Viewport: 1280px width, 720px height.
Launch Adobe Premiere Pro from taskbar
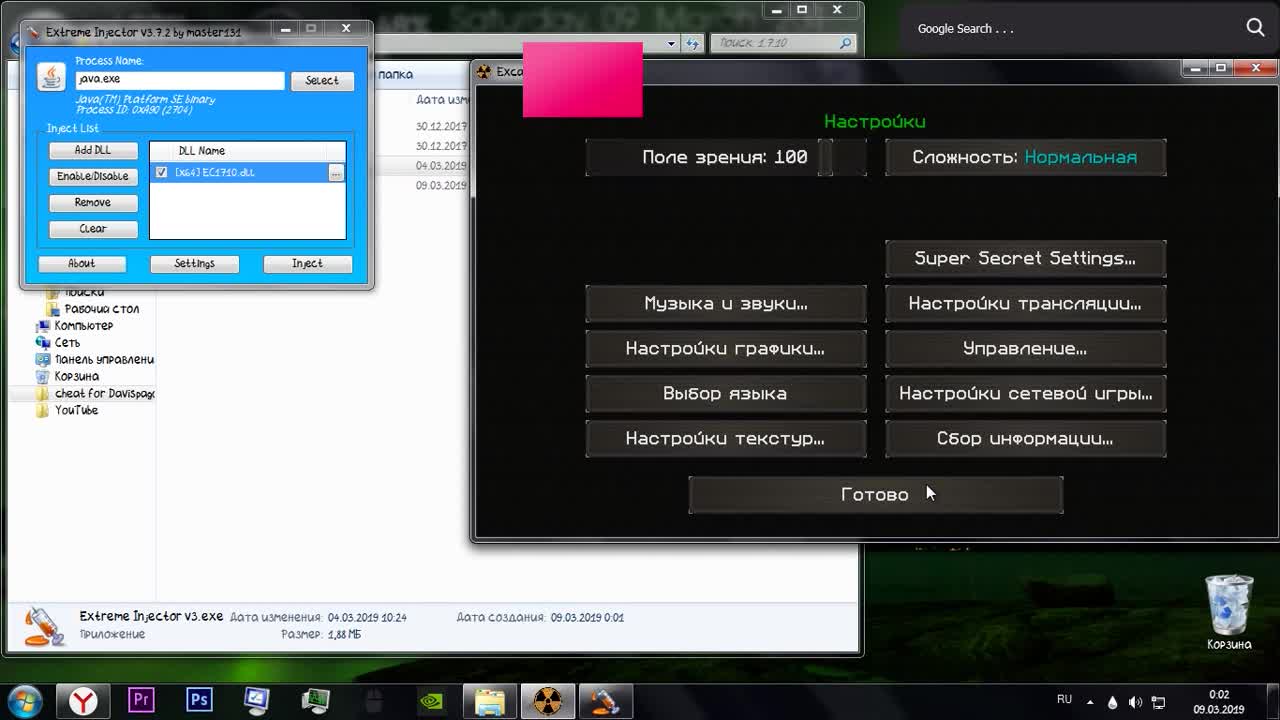pos(141,701)
